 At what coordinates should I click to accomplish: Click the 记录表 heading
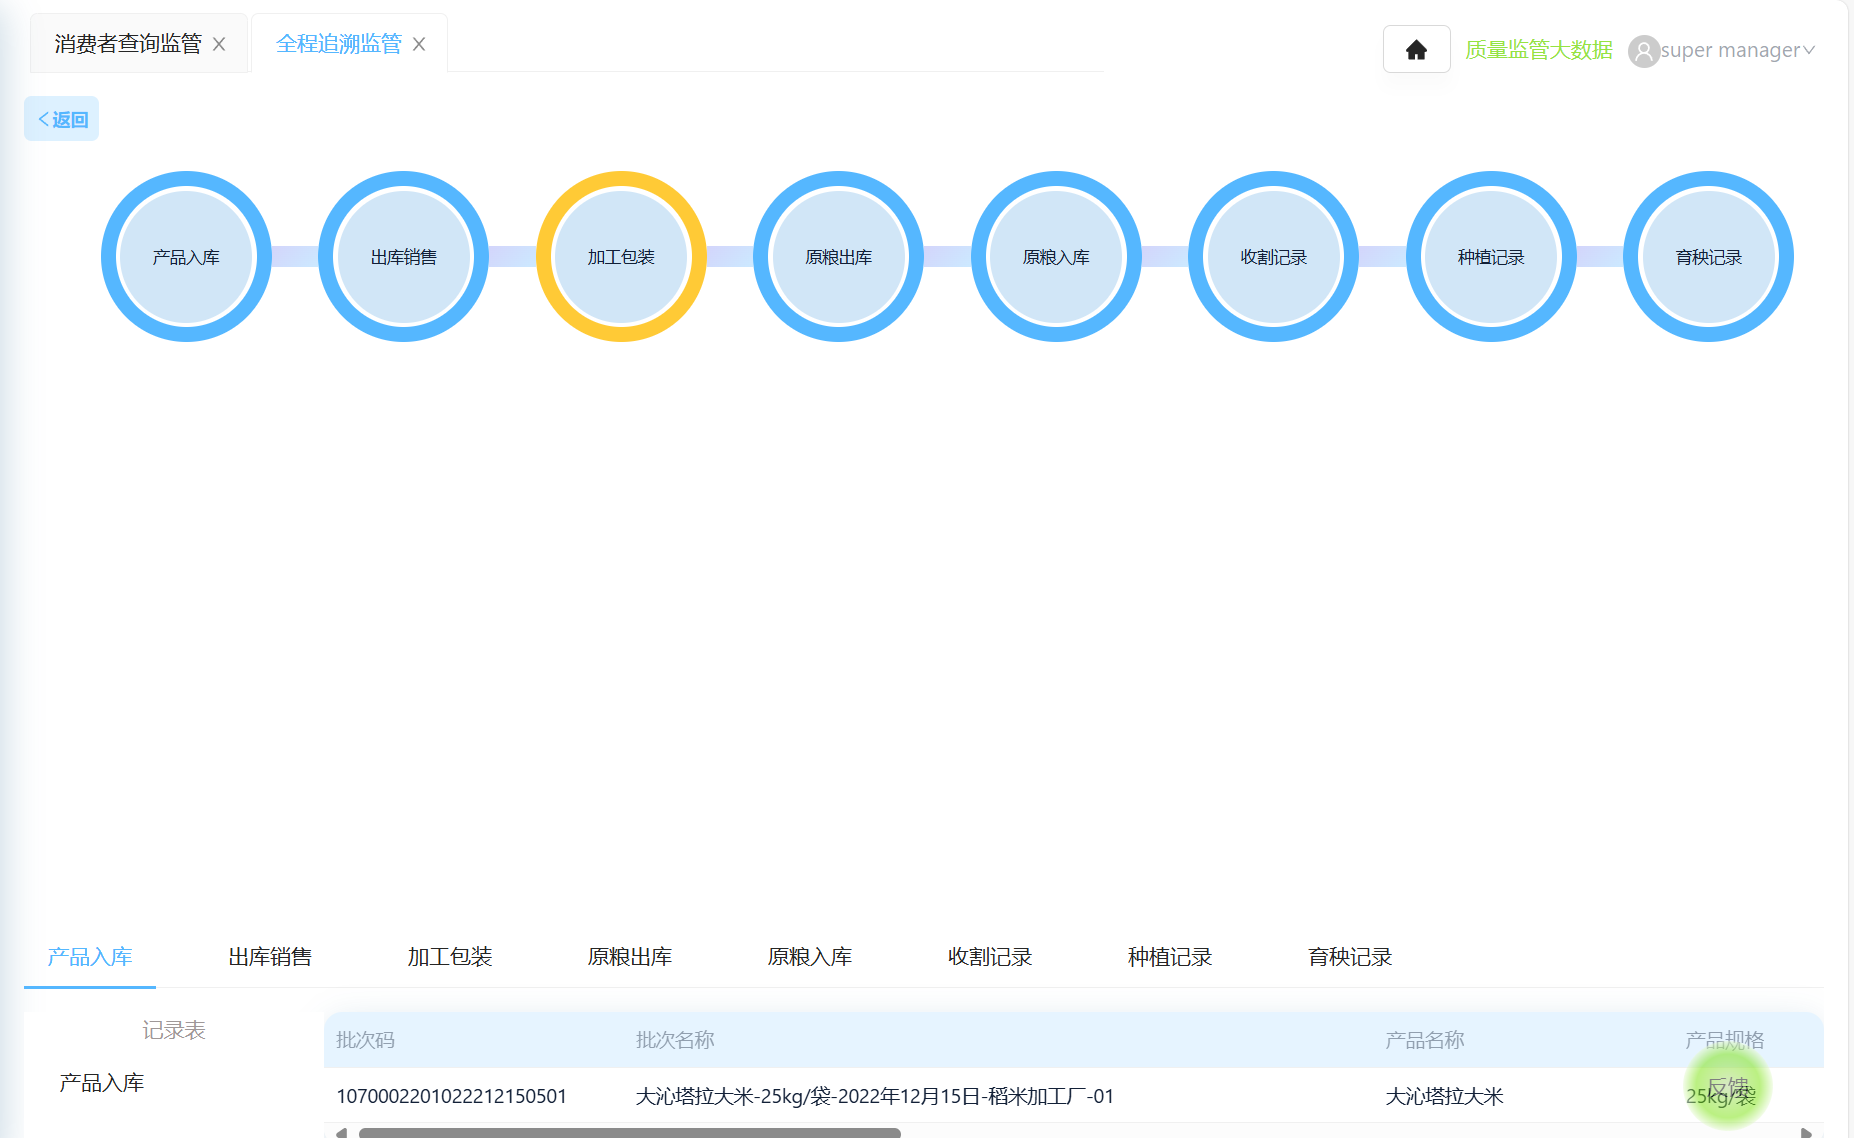174,1030
